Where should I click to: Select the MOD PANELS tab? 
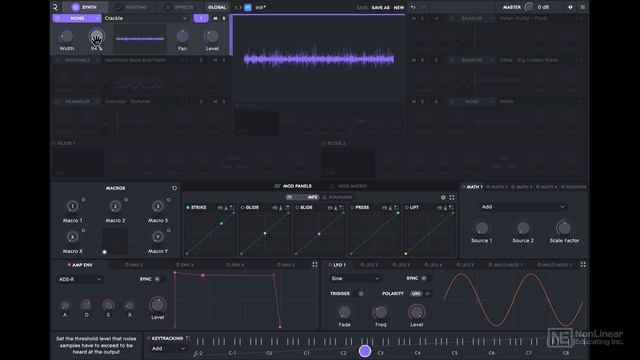pos(293,186)
